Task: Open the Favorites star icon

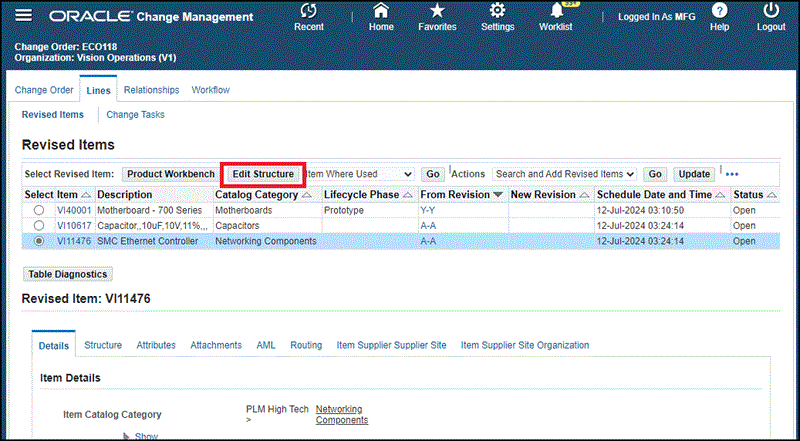Action: [437, 10]
